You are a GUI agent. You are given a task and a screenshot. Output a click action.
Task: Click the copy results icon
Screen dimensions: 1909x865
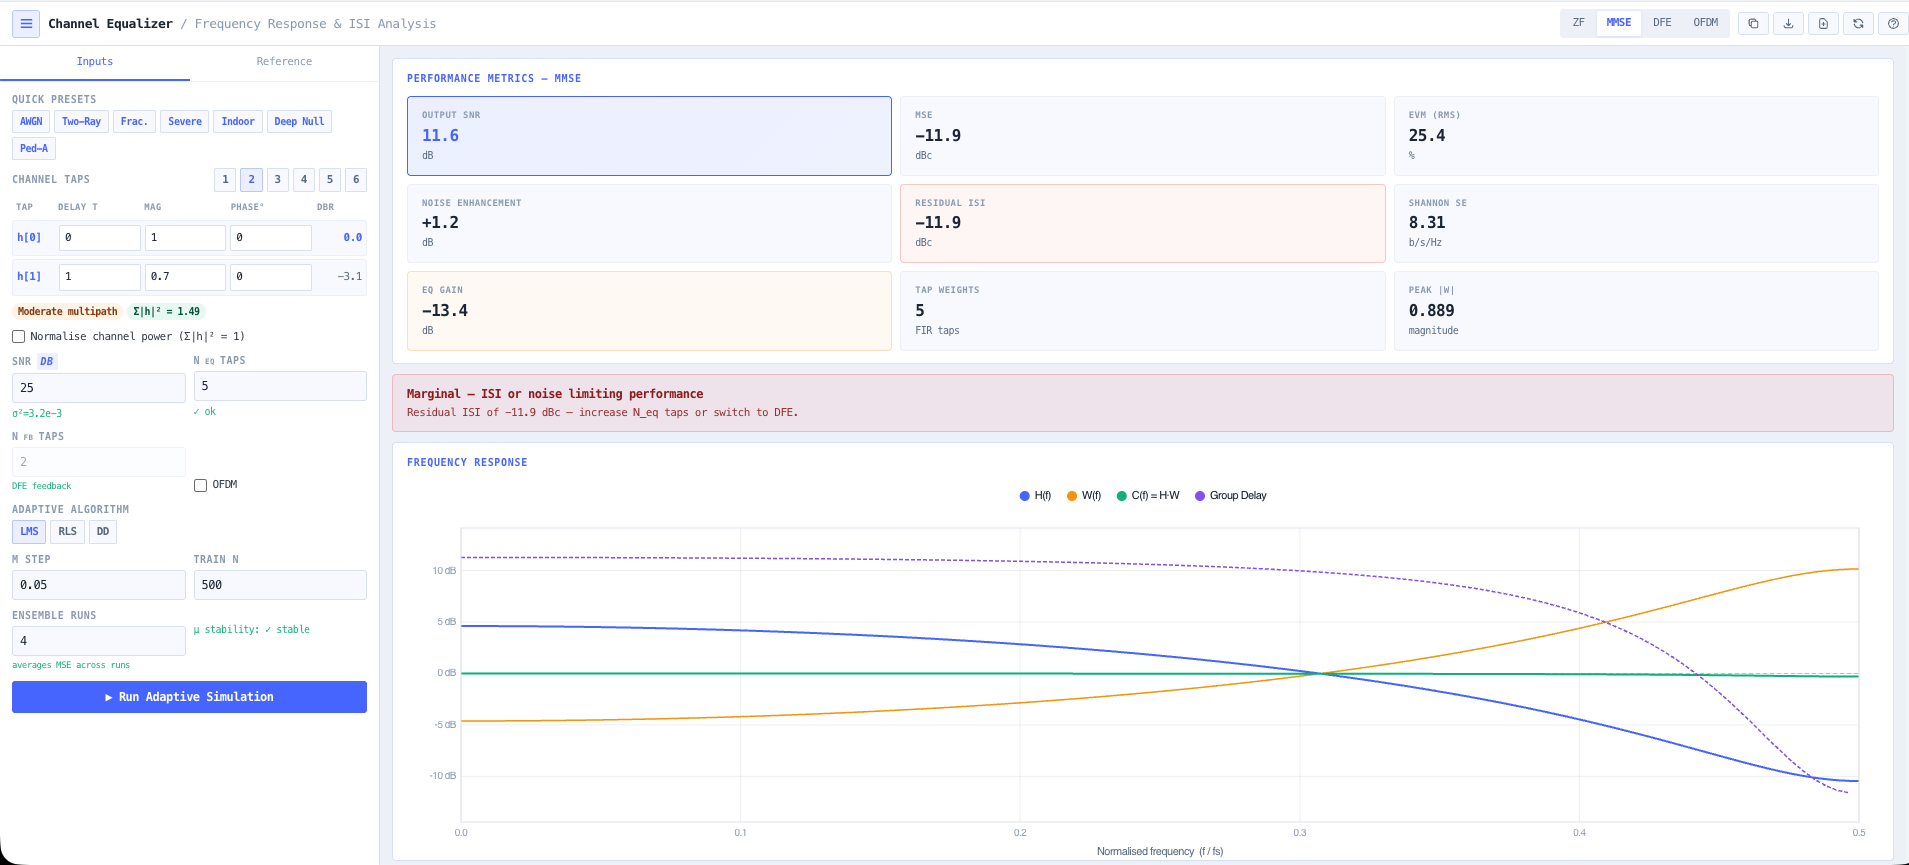[x=1753, y=23]
